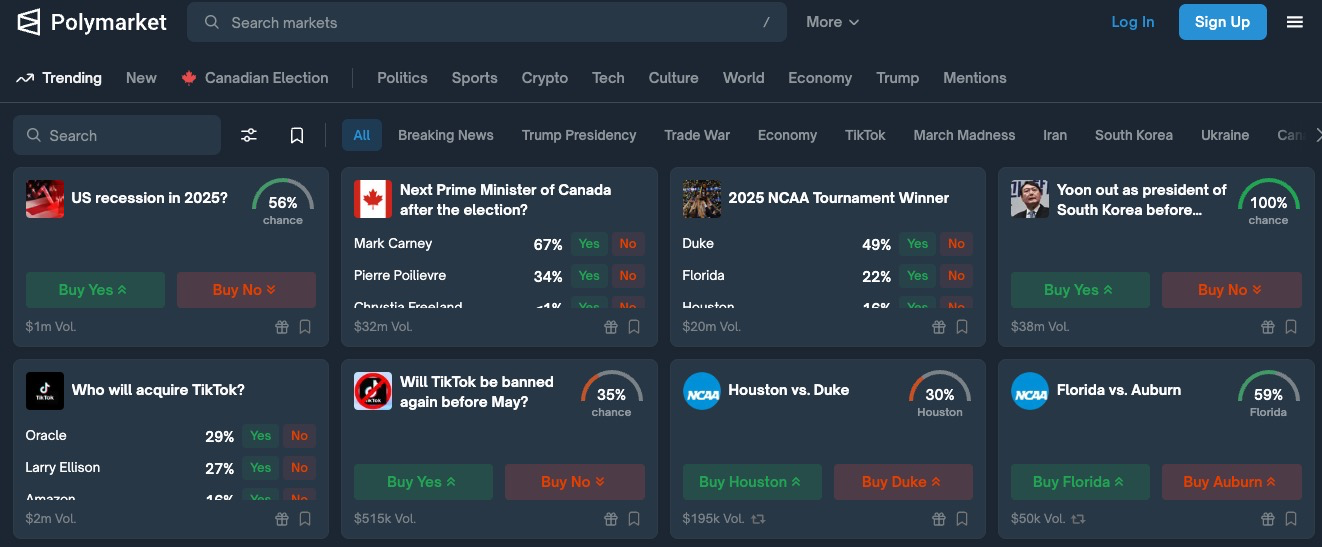
Task: Click the gift icon on US recession card
Action: pos(282,327)
